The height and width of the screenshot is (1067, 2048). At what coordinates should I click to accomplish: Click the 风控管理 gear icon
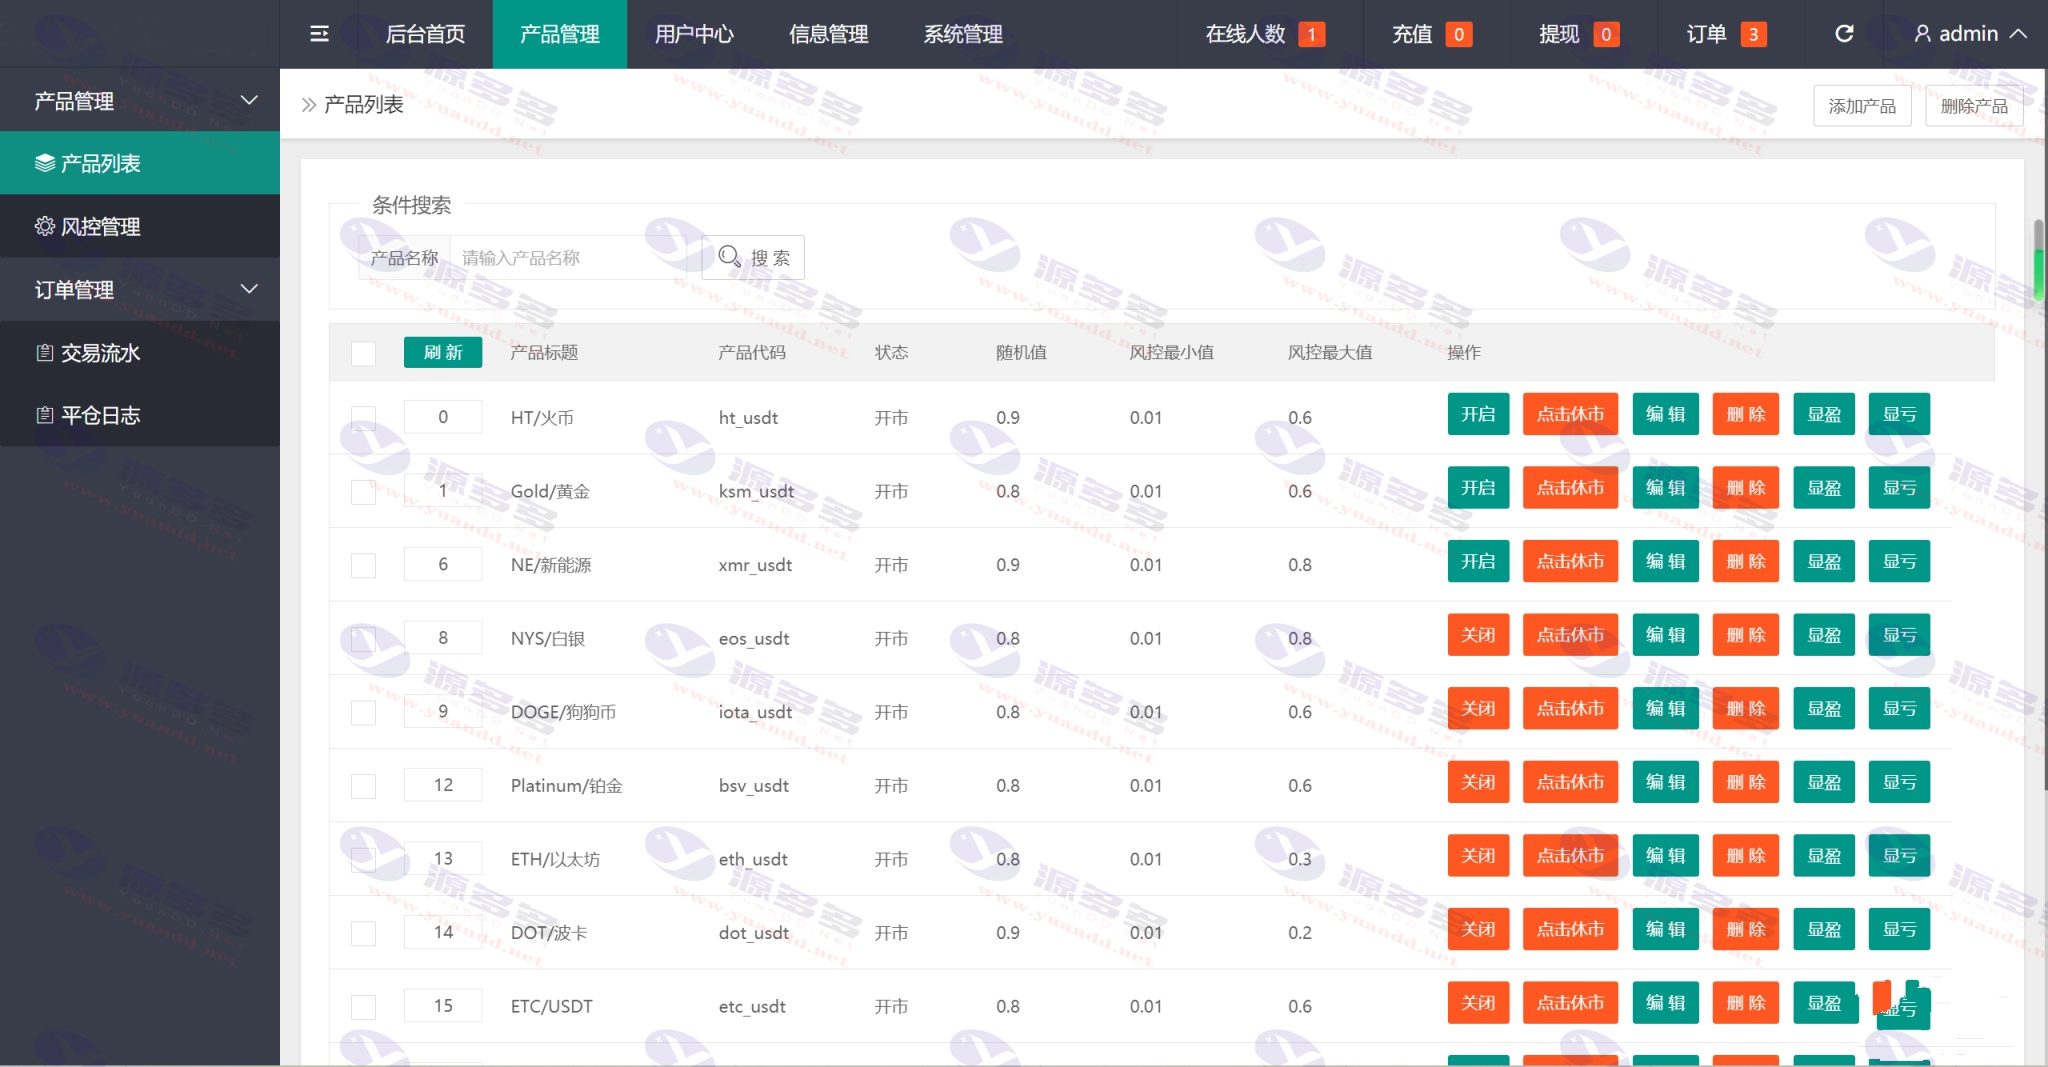pyautogui.click(x=44, y=226)
